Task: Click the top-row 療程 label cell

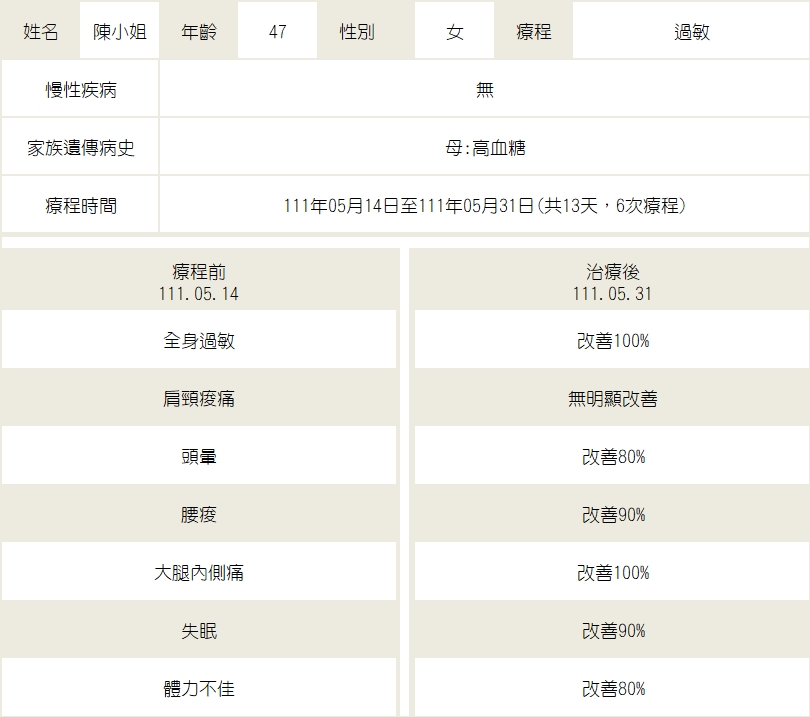Action: [x=534, y=30]
